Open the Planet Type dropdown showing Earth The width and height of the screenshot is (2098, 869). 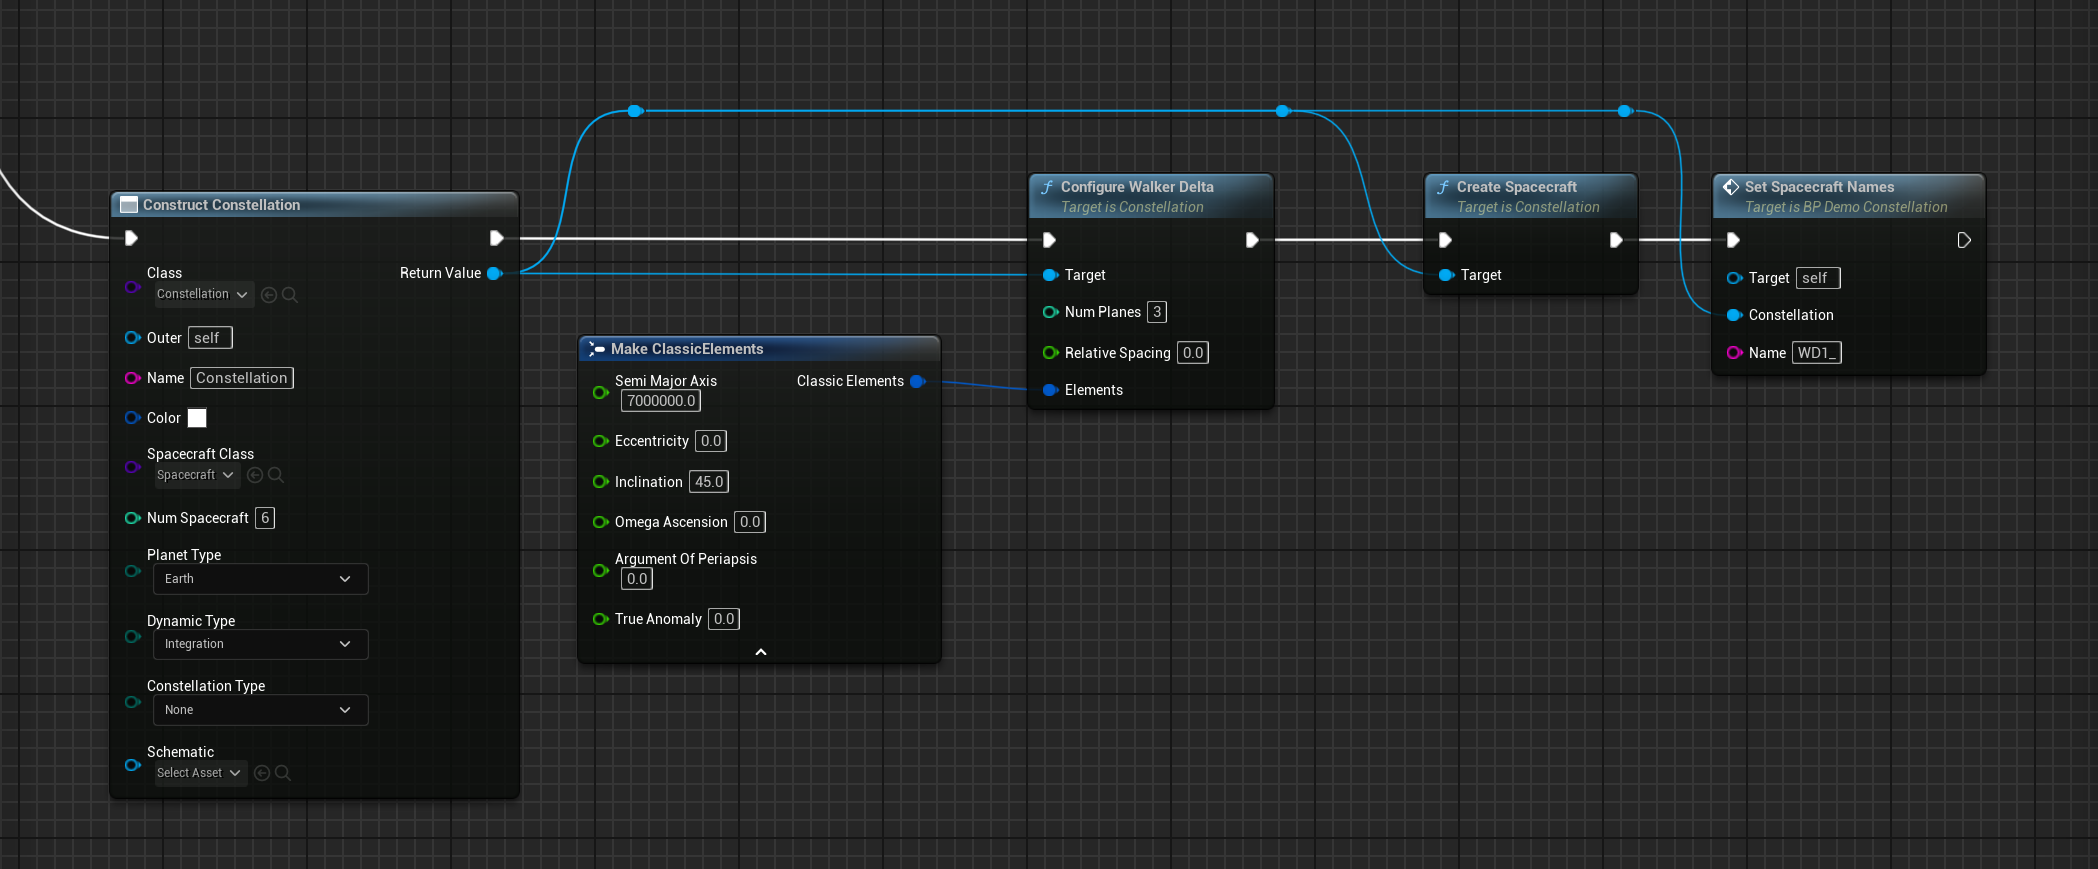(259, 579)
